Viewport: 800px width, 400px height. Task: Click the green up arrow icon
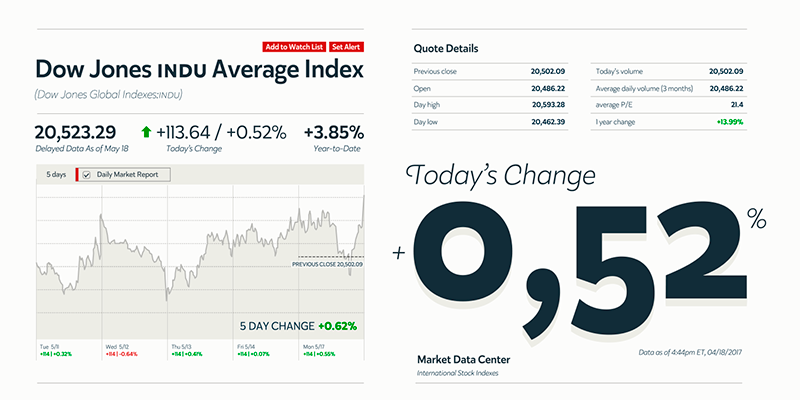[146, 131]
